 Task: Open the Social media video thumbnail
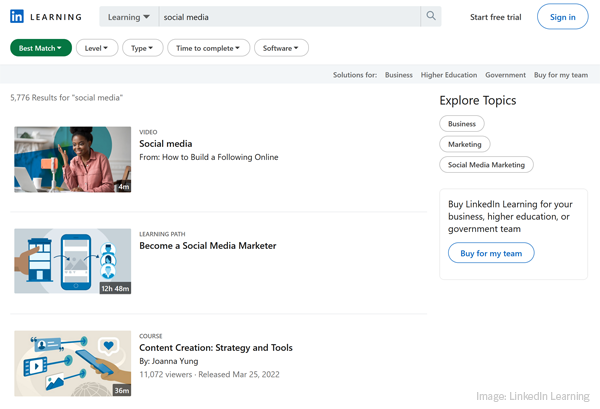73,159
